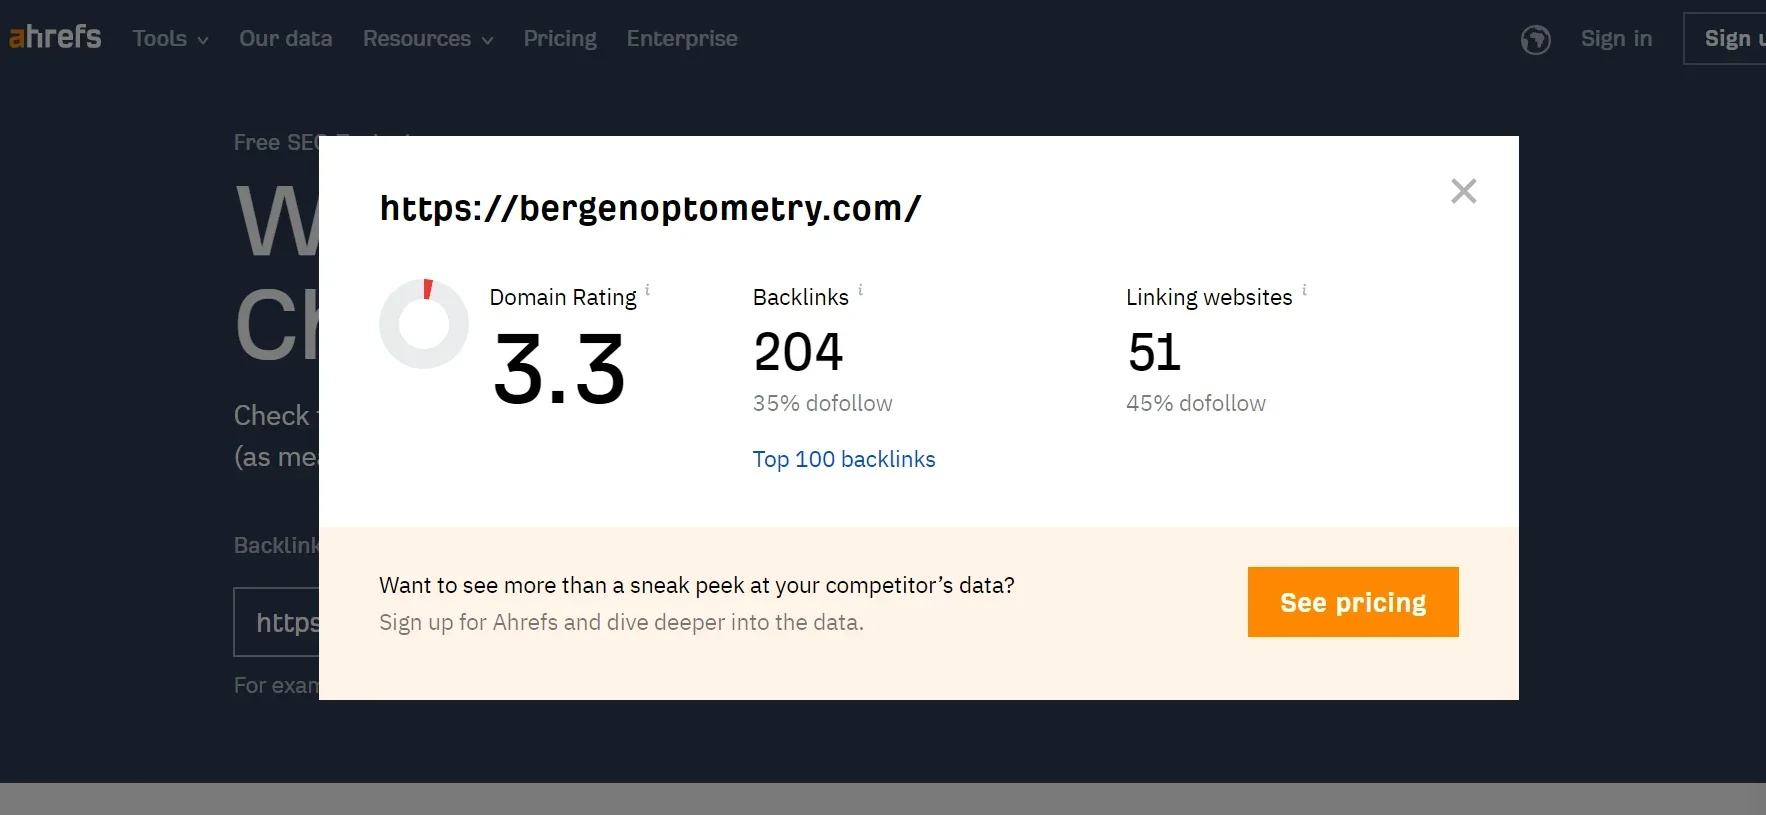This screenshot has height=815, width=1766.
Task: Open the Our data page
Action: point(285,39)
